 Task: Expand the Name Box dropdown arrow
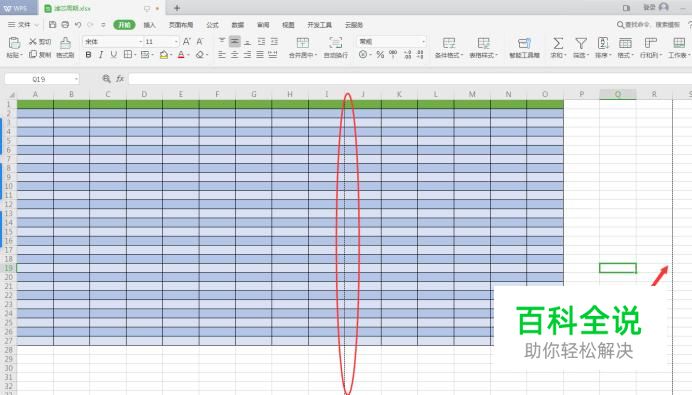coord(76,79)
